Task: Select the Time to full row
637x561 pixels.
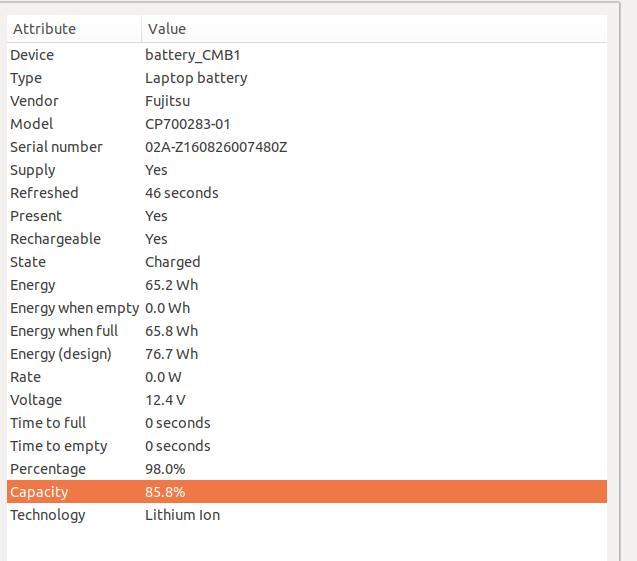Action: point(307,423)
